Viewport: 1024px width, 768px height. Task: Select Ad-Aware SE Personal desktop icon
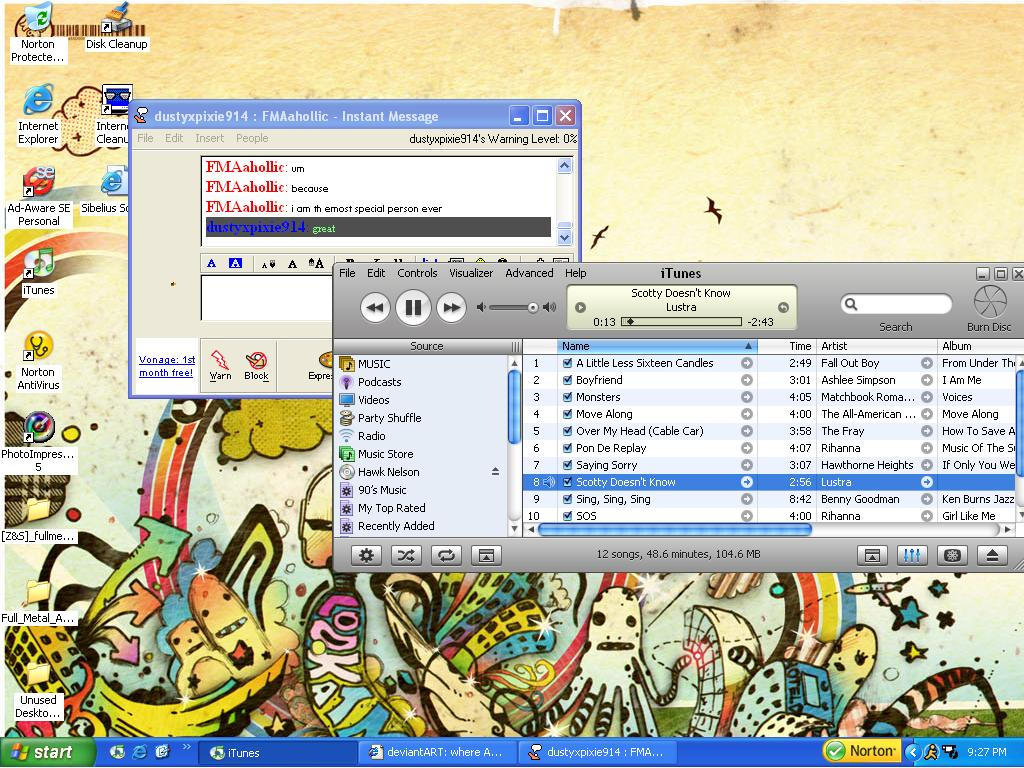39,196
